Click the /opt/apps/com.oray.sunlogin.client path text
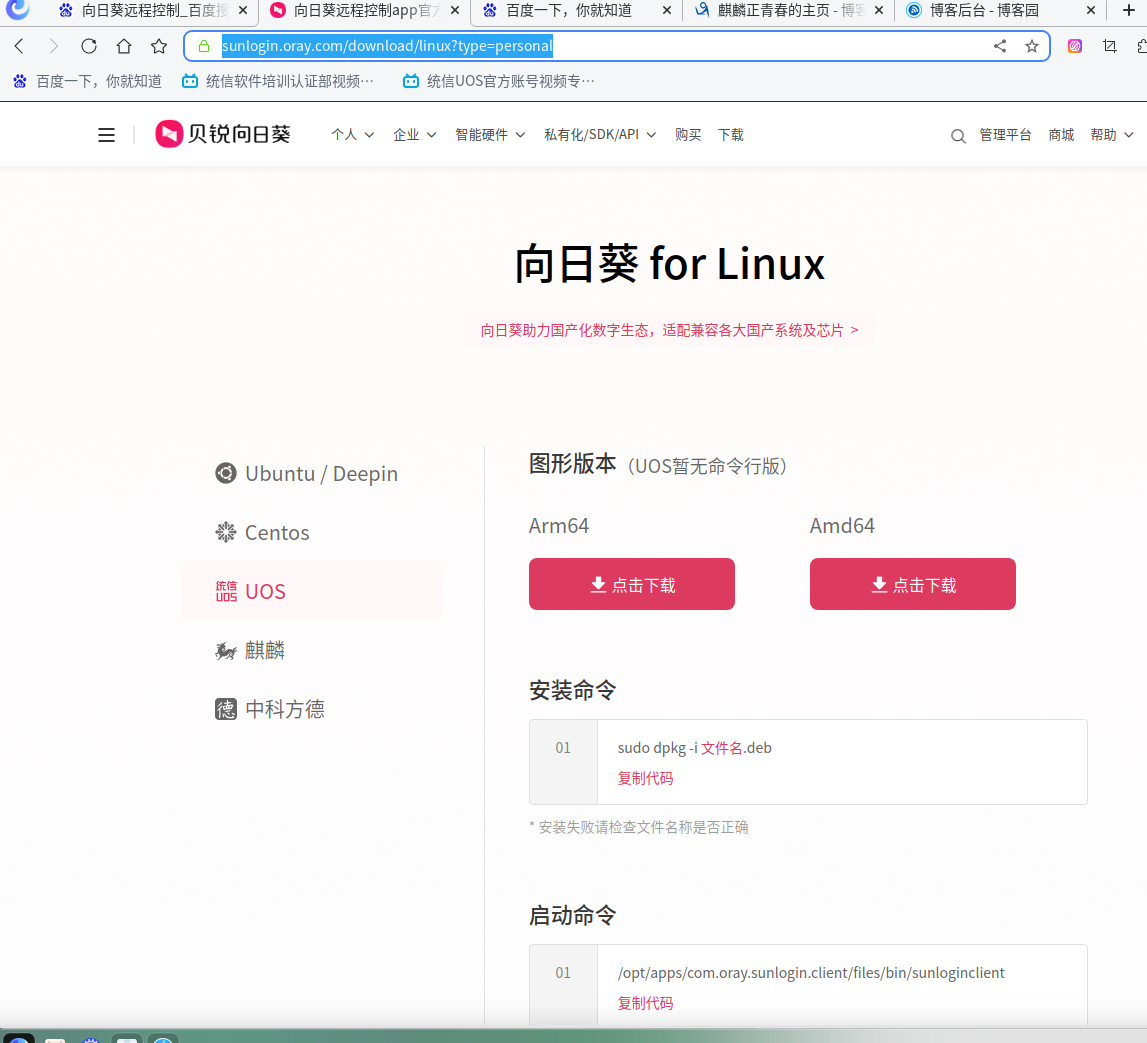 pyautogui.click(x=811, y=974)
